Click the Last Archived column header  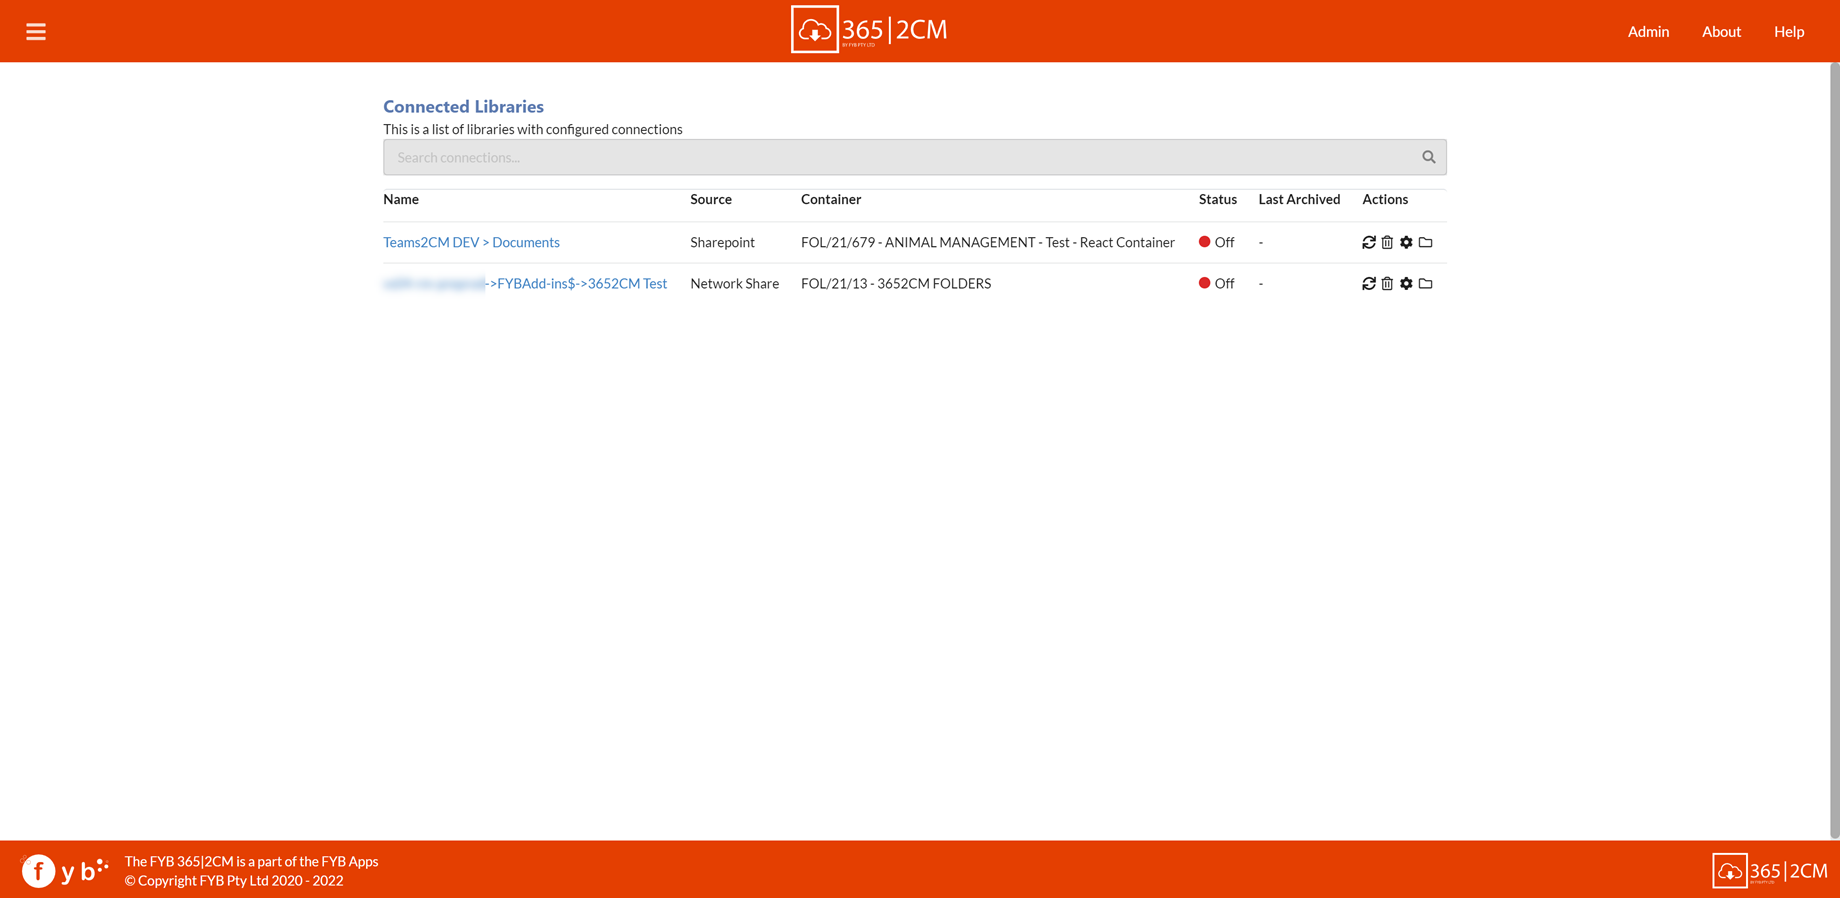pos(1299,199)
